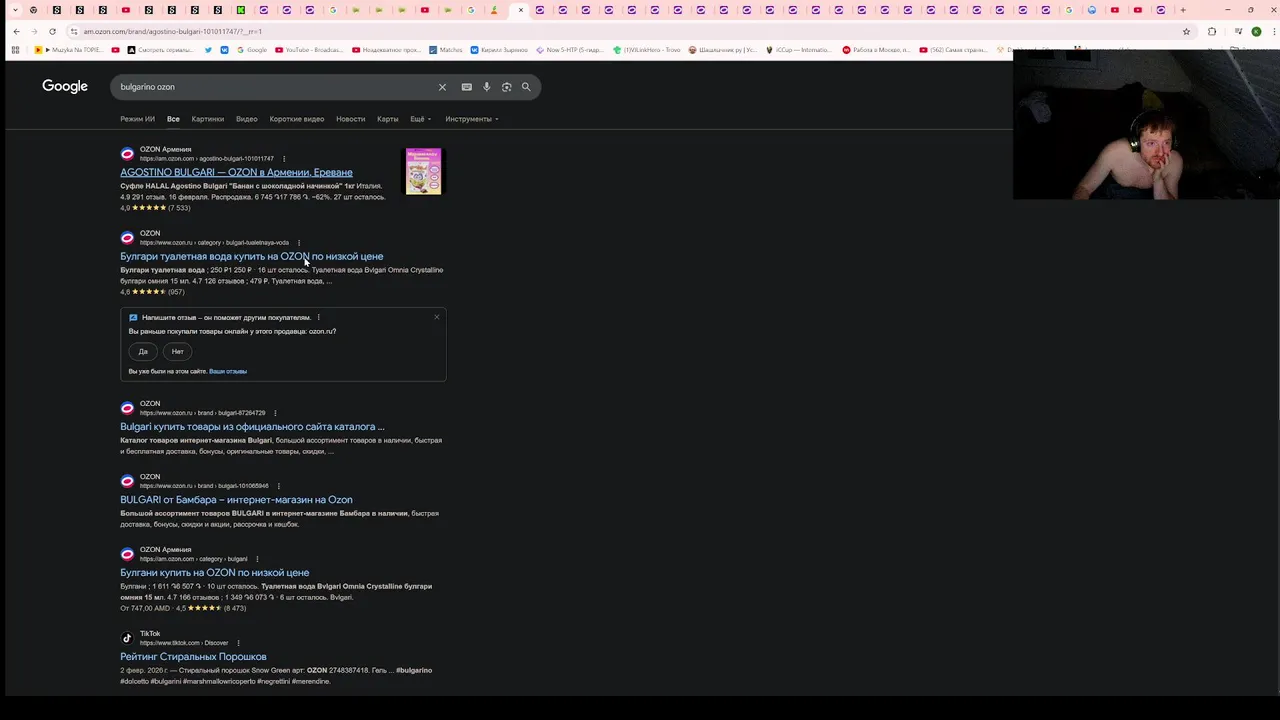The height and width of the screenshot is (720, 1280).
Task: Click the browser forward arrow
Action: [34, 31]
